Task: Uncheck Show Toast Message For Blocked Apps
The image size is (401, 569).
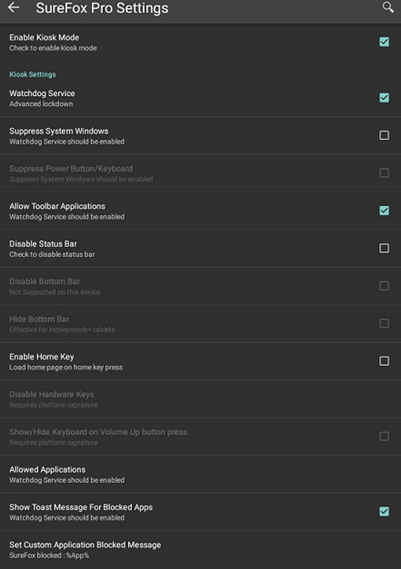Action: click(x=384, y=512)
